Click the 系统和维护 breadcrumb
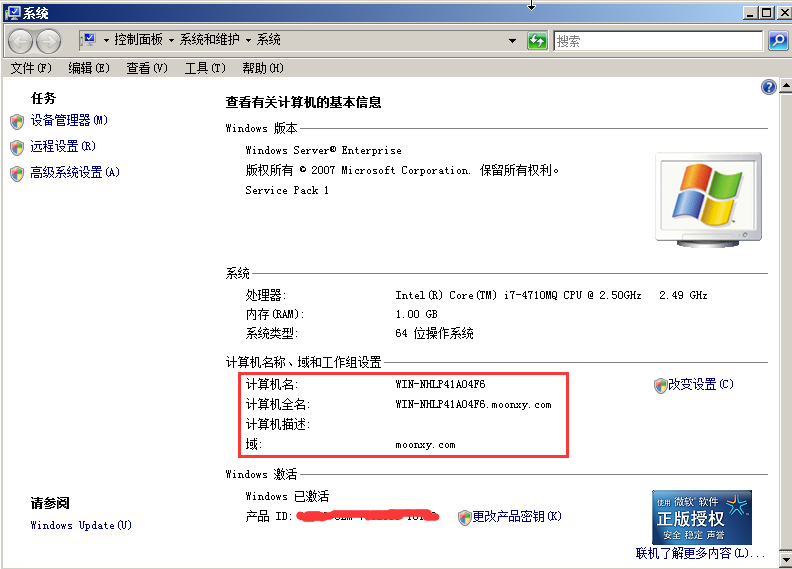792x569 pixels. [x=209, y=39]
